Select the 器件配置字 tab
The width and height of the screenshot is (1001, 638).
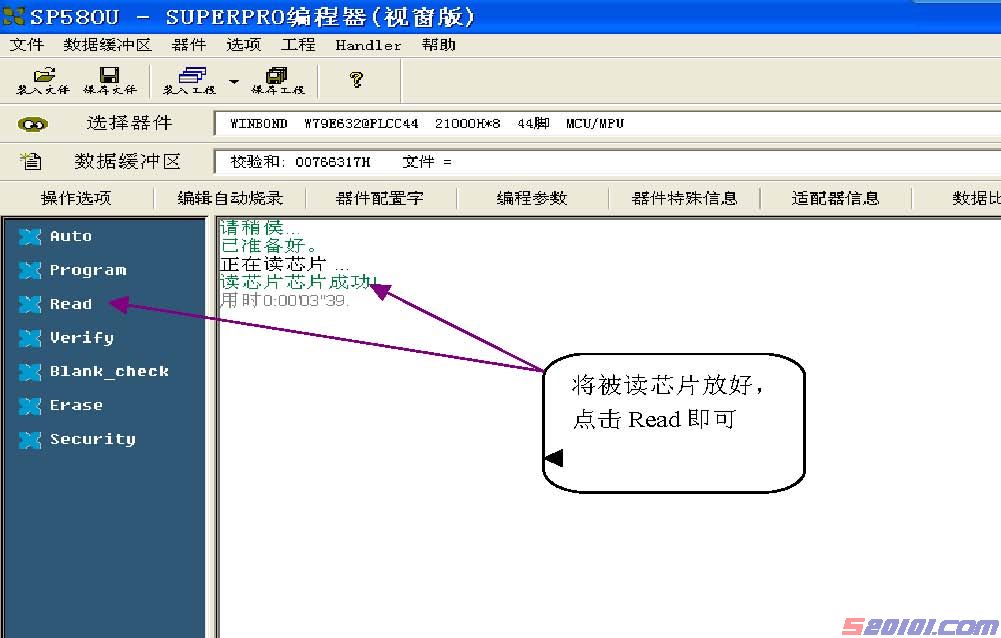[380, 198]
